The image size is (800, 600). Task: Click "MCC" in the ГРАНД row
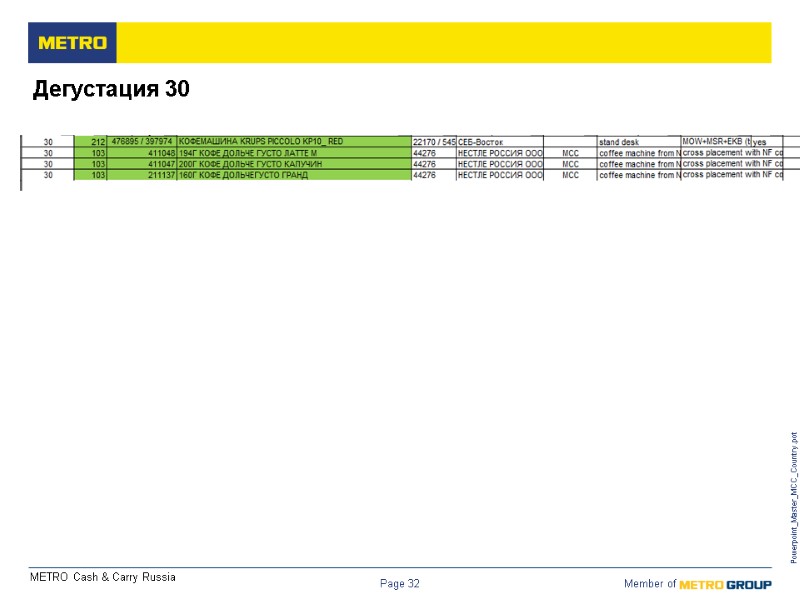570,175
